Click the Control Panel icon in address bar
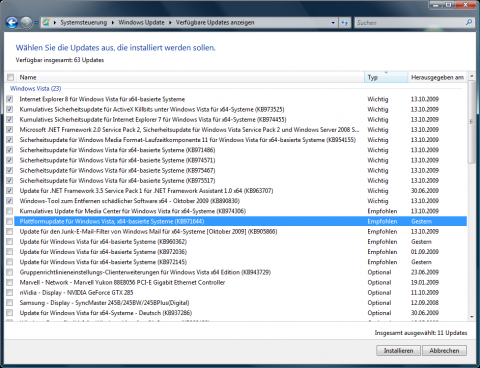Screen dimensions: 480x368 pyautogui.click(x=46, y=22)
